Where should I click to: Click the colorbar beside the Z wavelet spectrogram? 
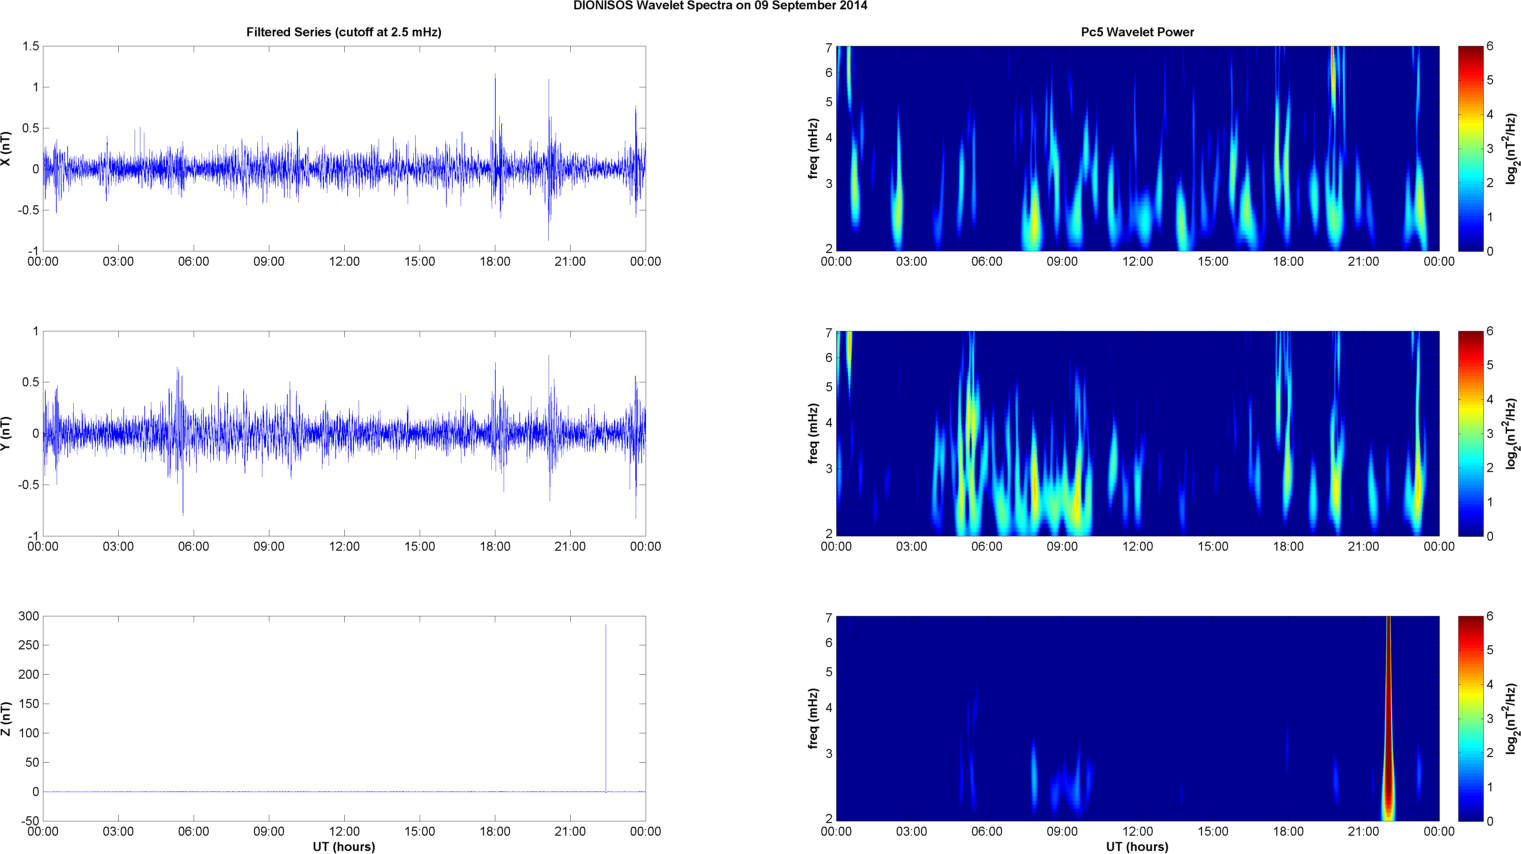(1470, 718)
